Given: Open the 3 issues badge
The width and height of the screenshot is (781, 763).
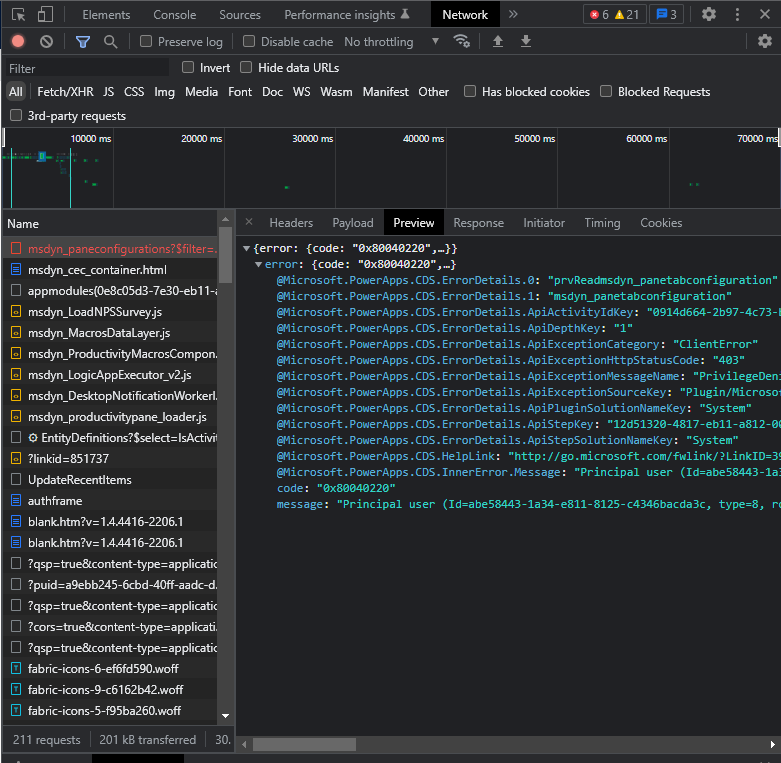Looking at the screenshot, I should click(x=667, y=14).
